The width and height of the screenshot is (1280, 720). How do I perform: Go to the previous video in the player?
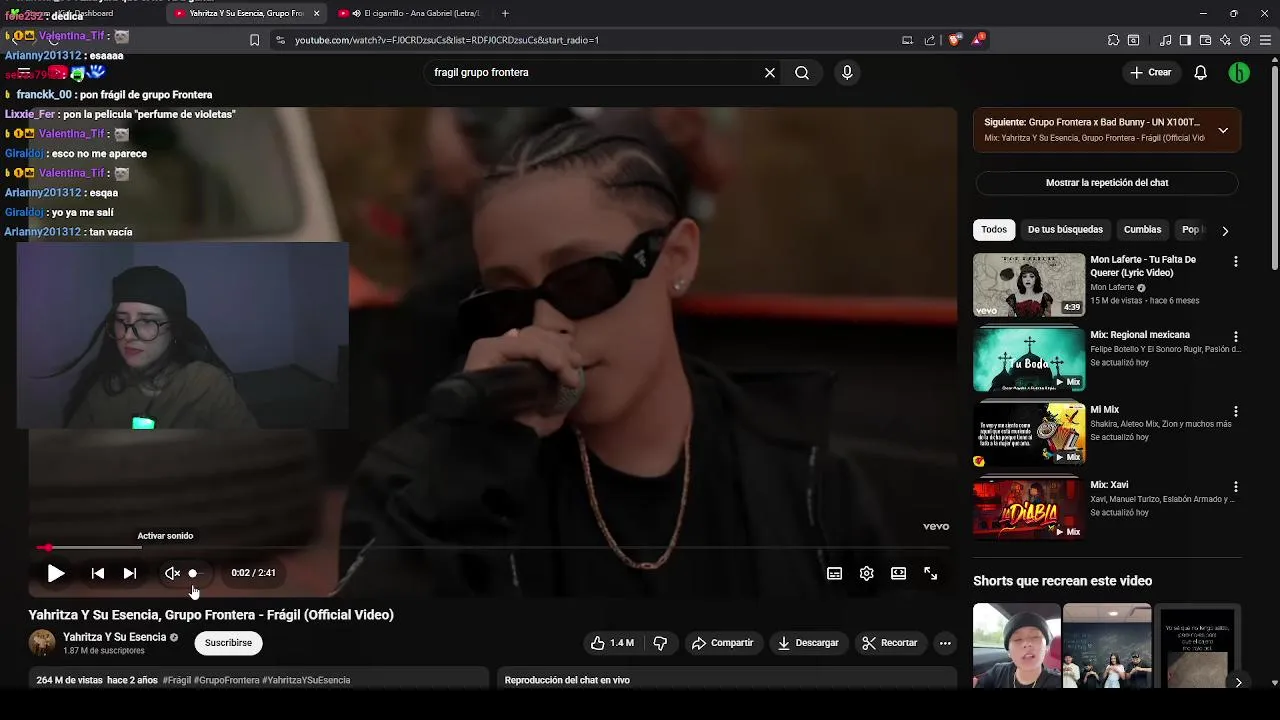pos(98,573)
